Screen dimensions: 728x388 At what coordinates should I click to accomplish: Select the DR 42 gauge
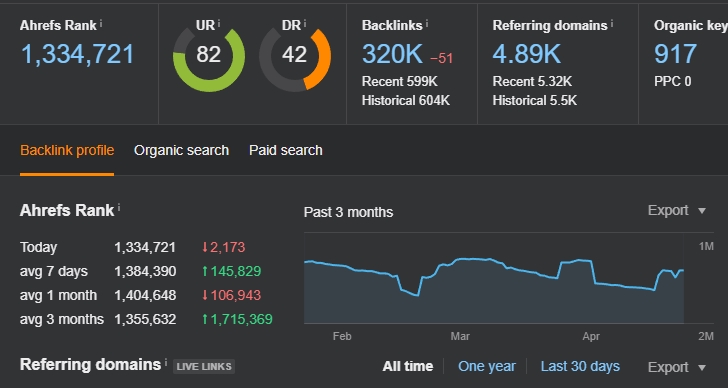[x=295, y=55]
